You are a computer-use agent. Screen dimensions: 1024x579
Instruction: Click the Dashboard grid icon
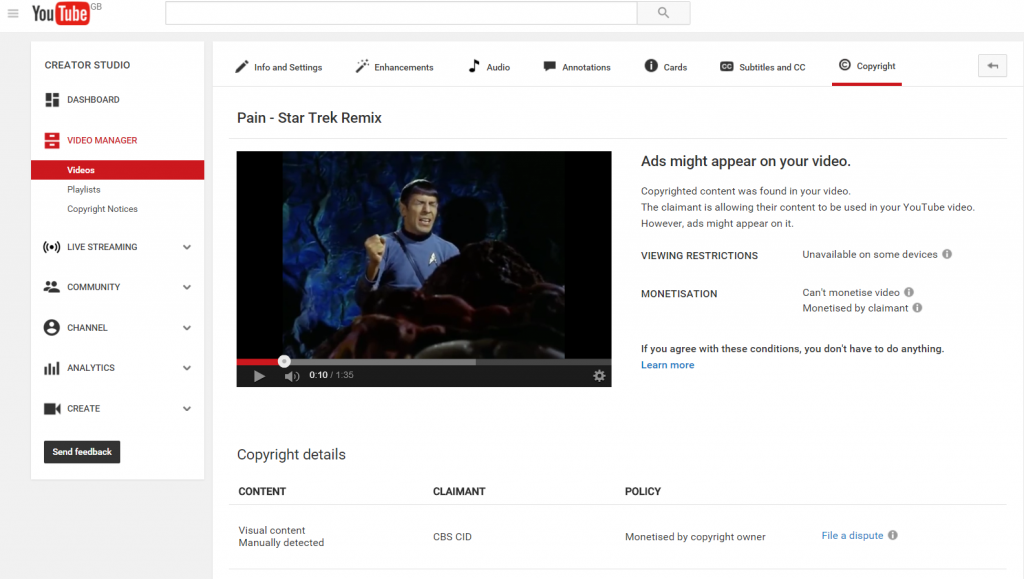(52, 100)
